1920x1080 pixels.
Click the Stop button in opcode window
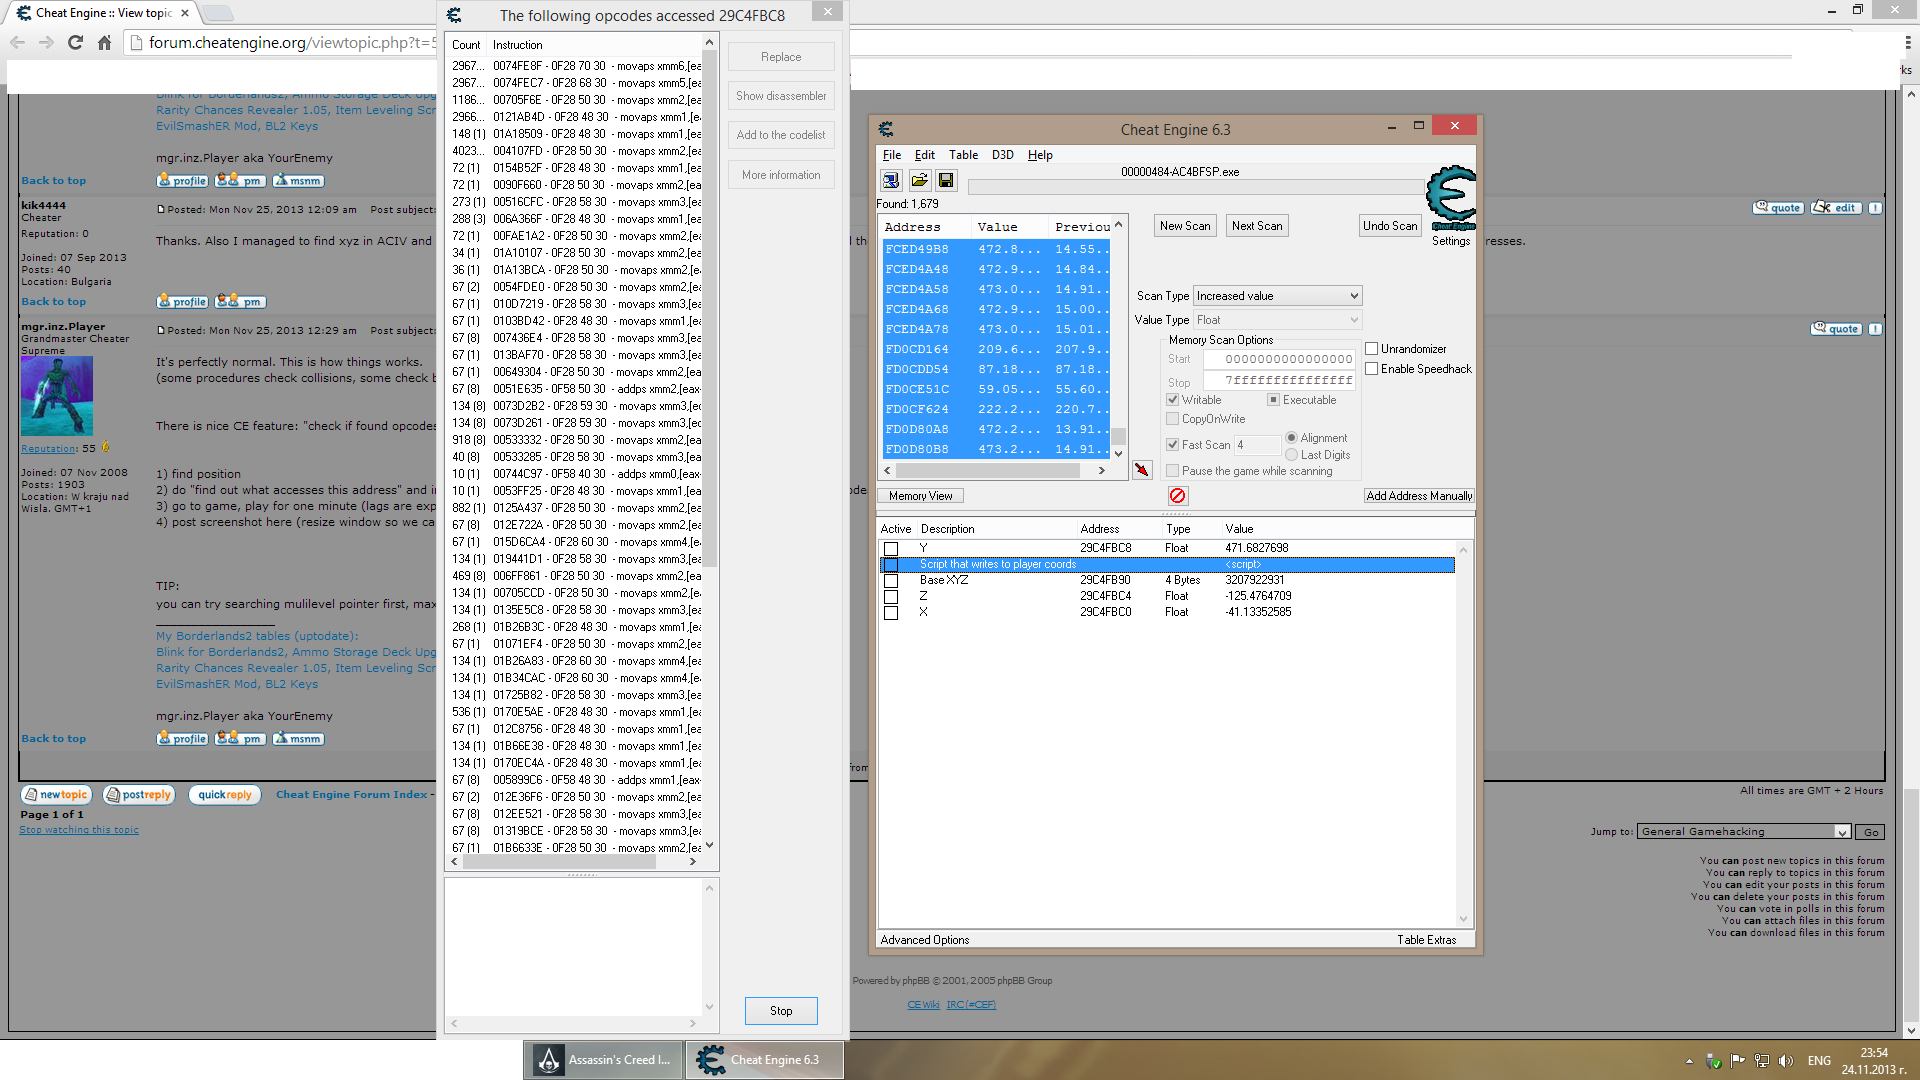coord(781,1009)
